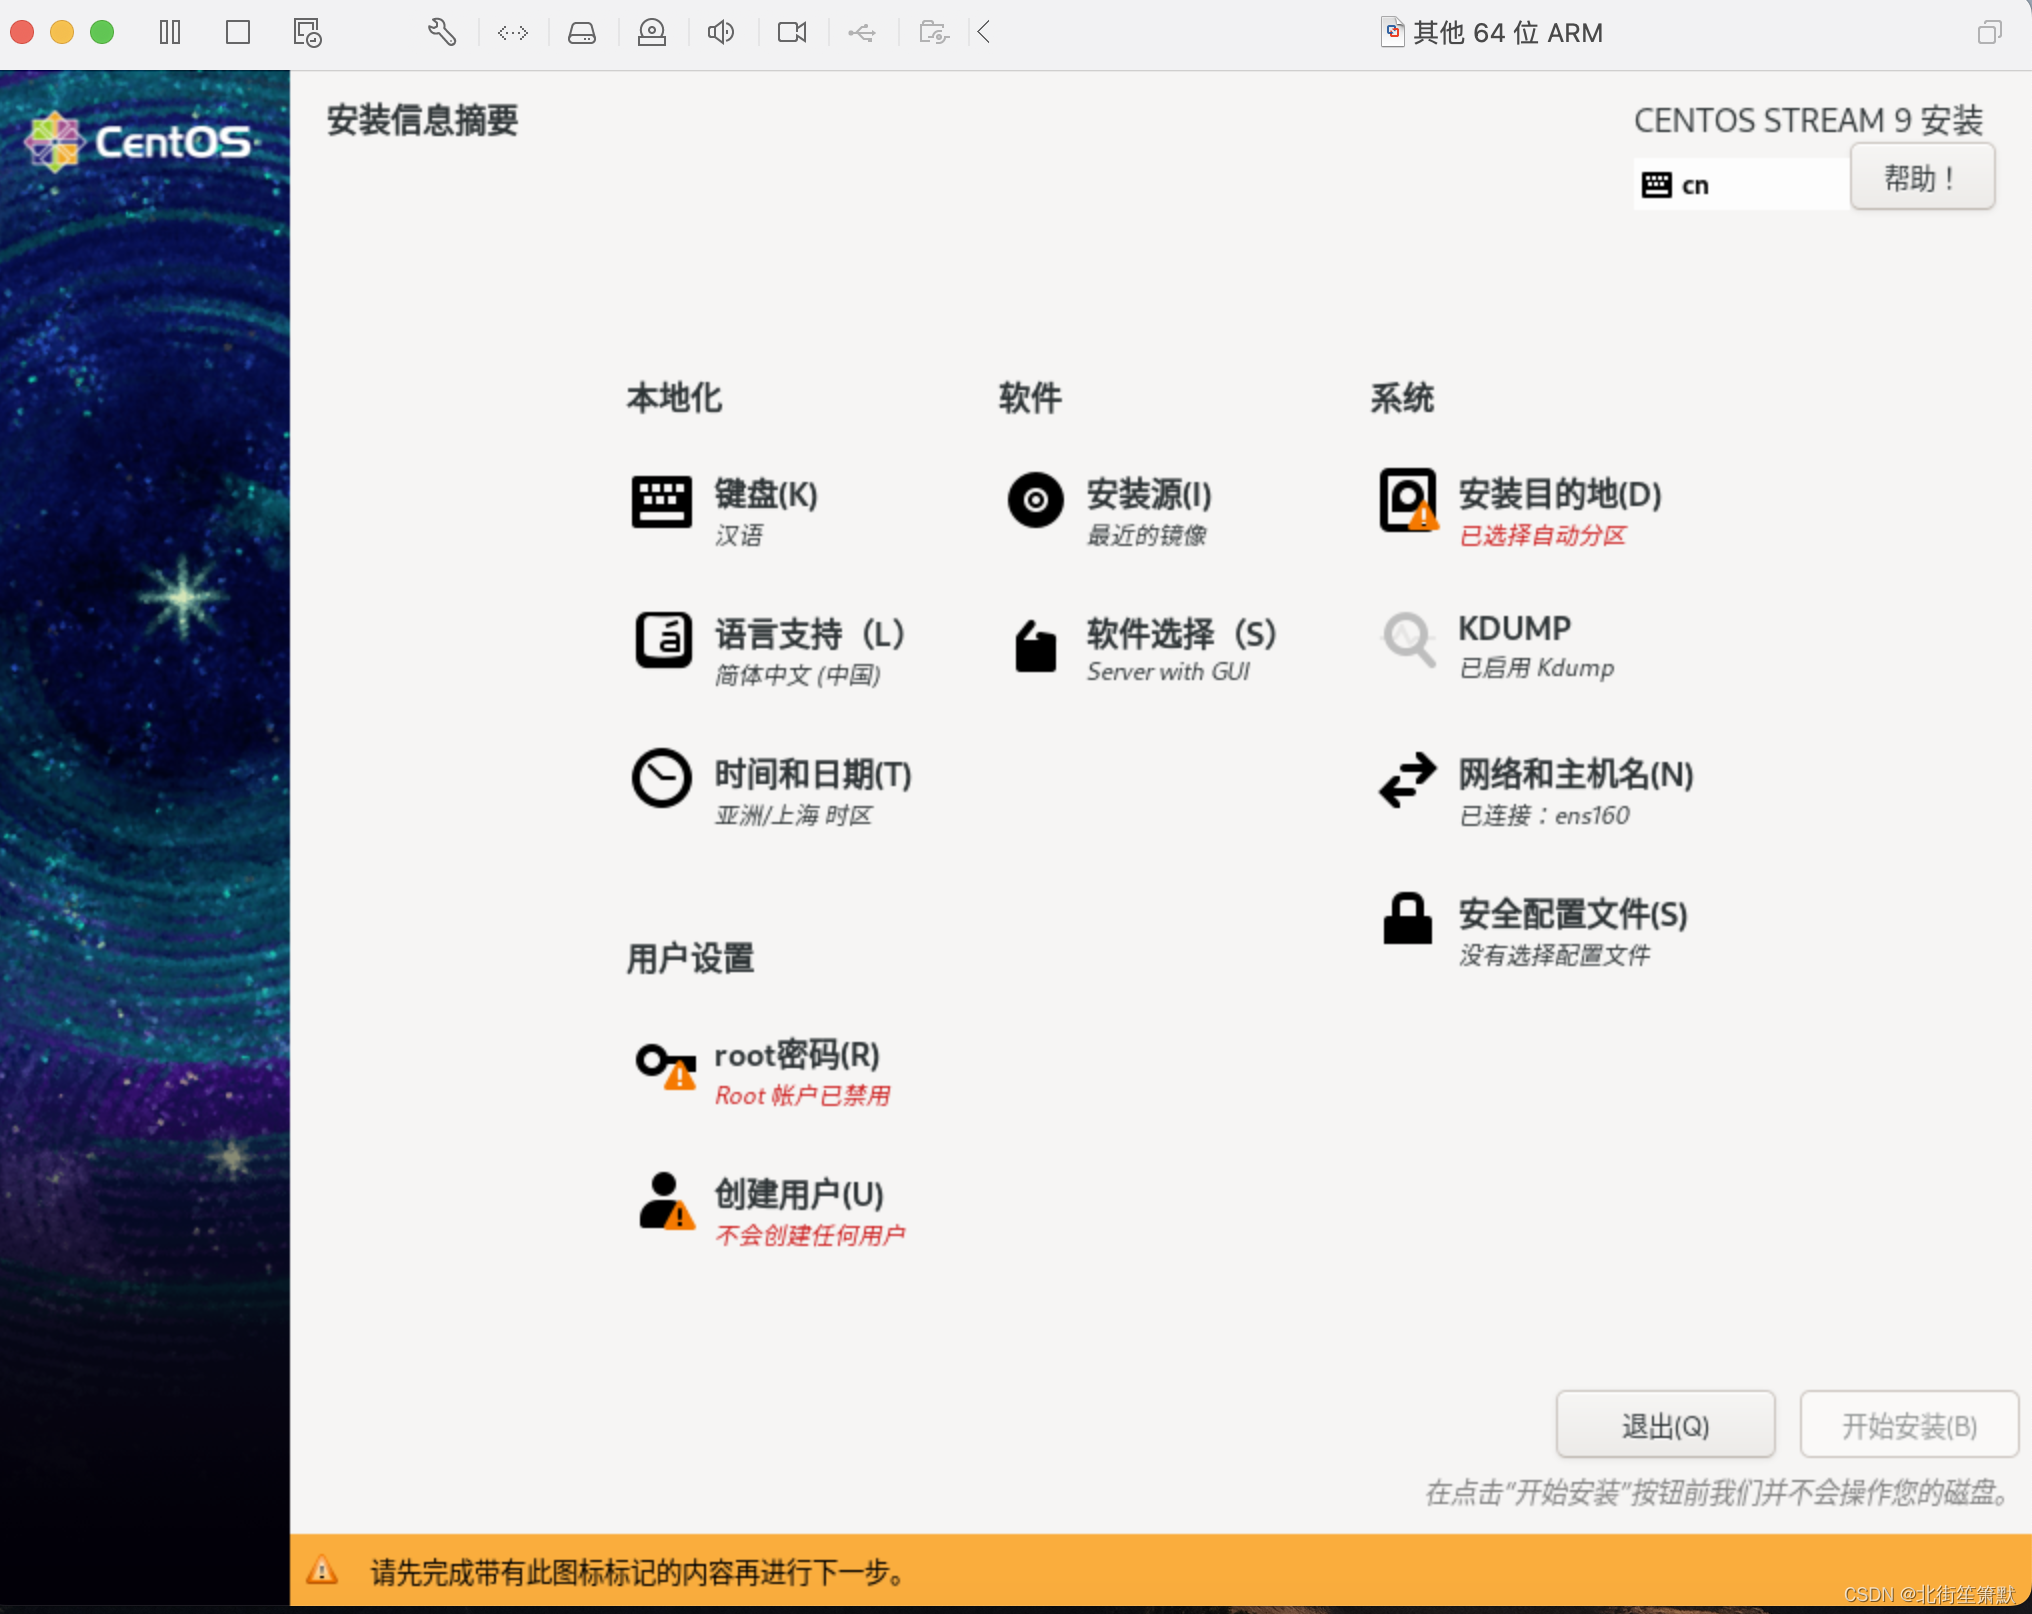2032x1614 pixels.
Task: Open 安全配置文件(S) security profile label
Action: coord(1572,914)
